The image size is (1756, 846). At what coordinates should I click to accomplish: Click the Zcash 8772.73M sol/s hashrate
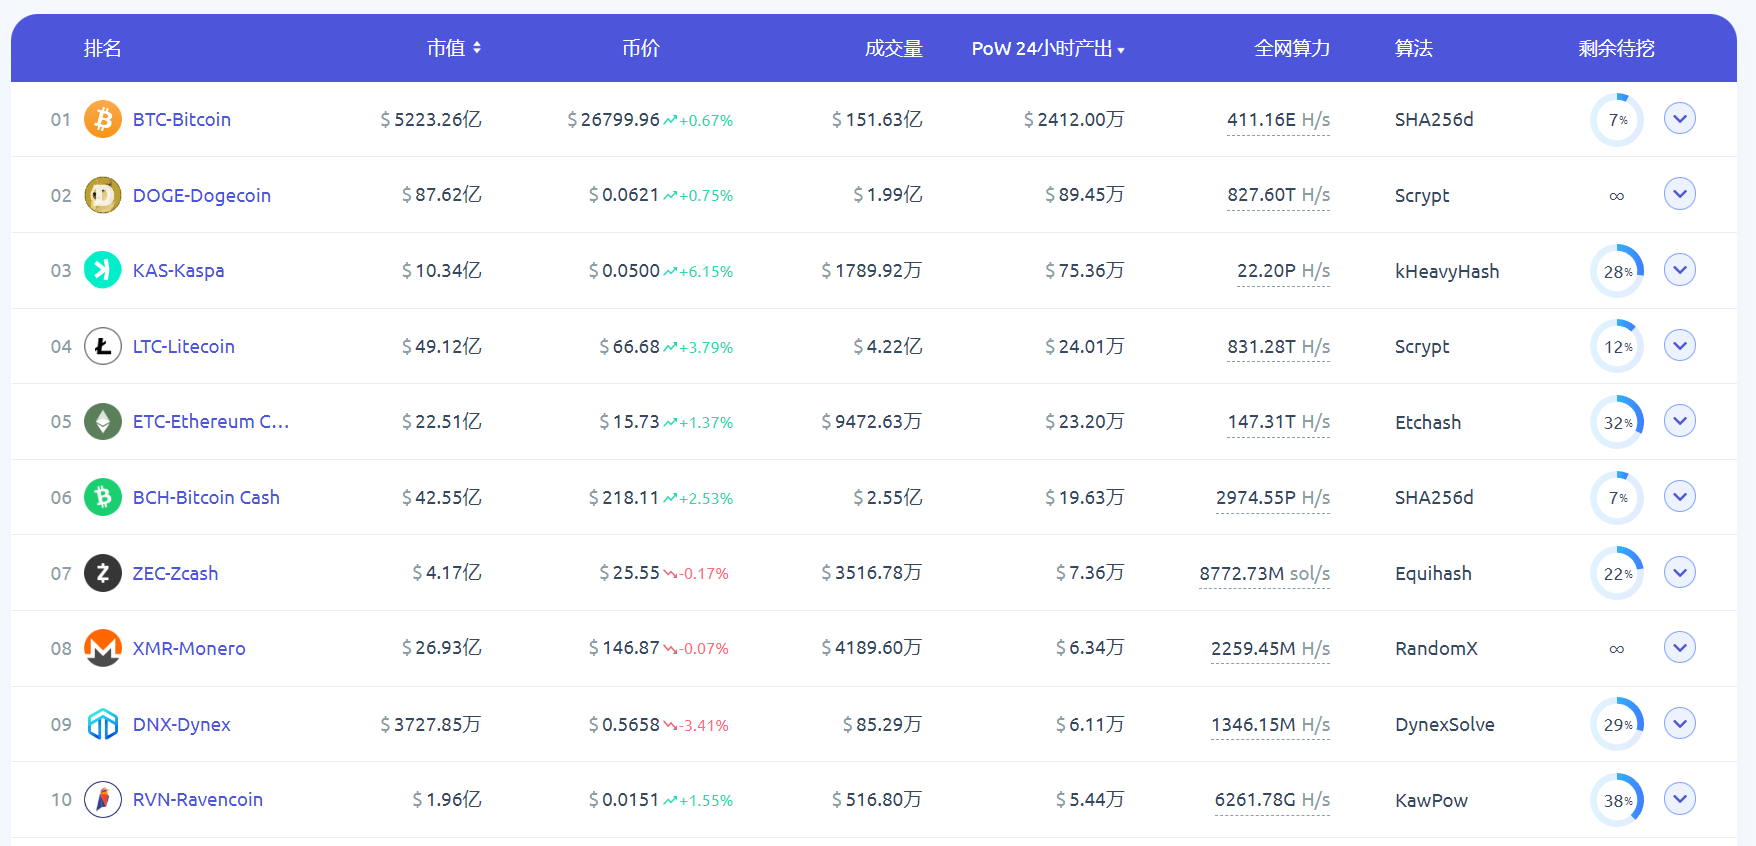(x=1264, y=573)
